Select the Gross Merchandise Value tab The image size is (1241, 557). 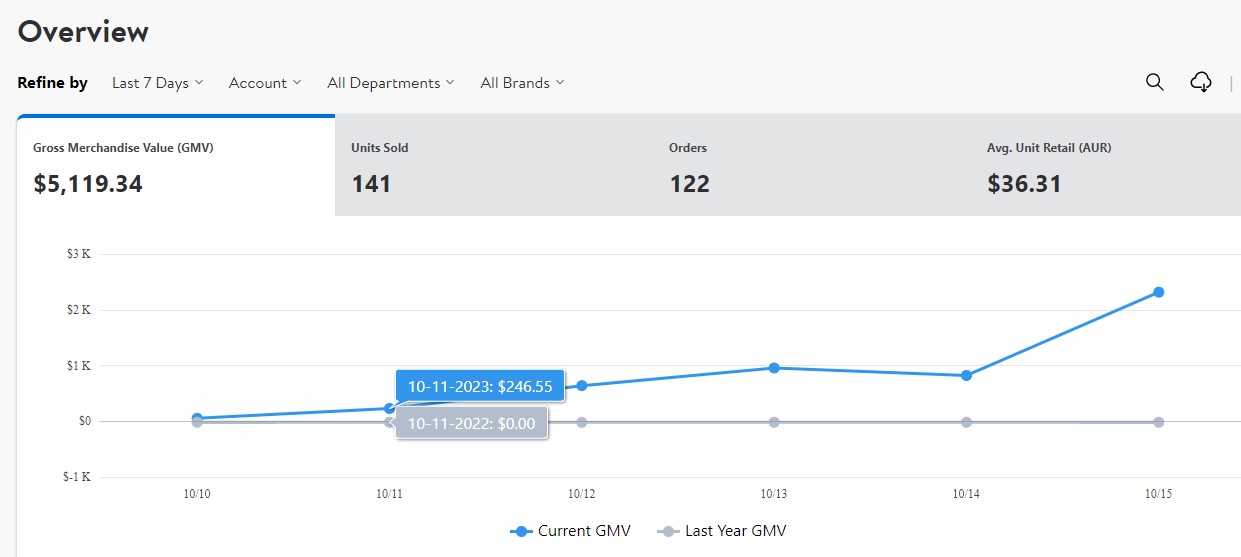(176, 166)
